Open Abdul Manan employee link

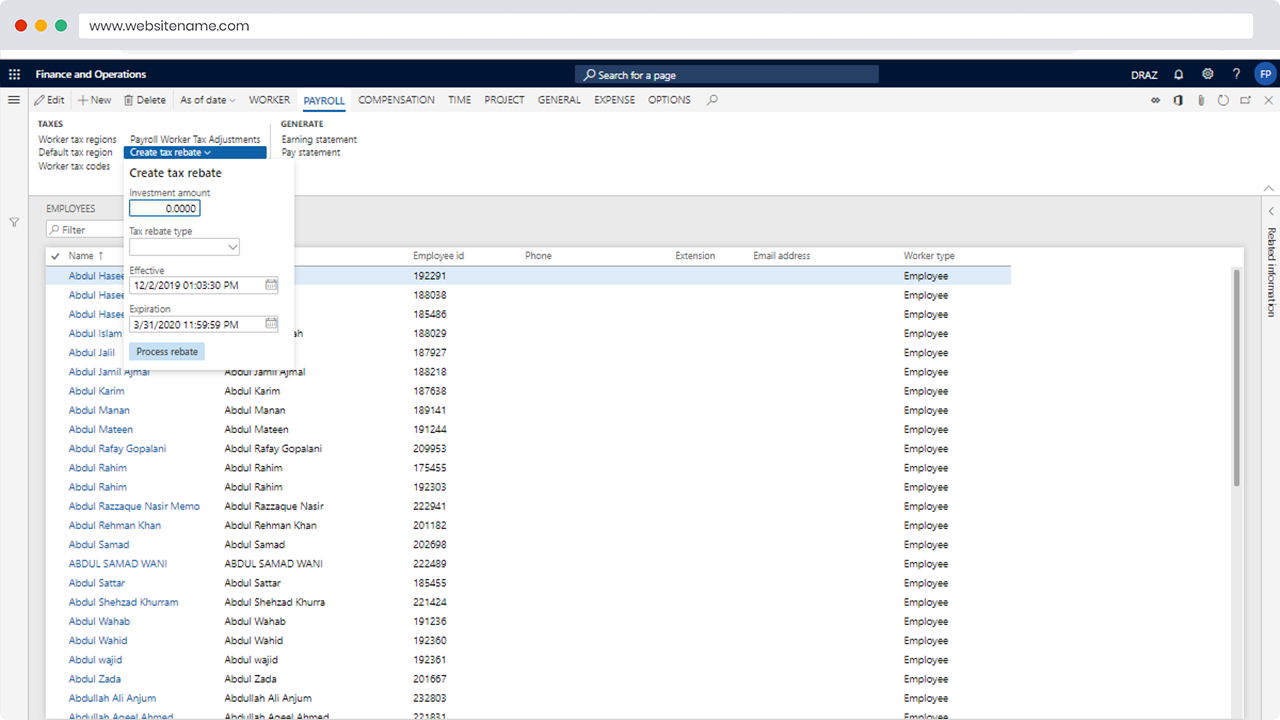[x=99, y=410]
